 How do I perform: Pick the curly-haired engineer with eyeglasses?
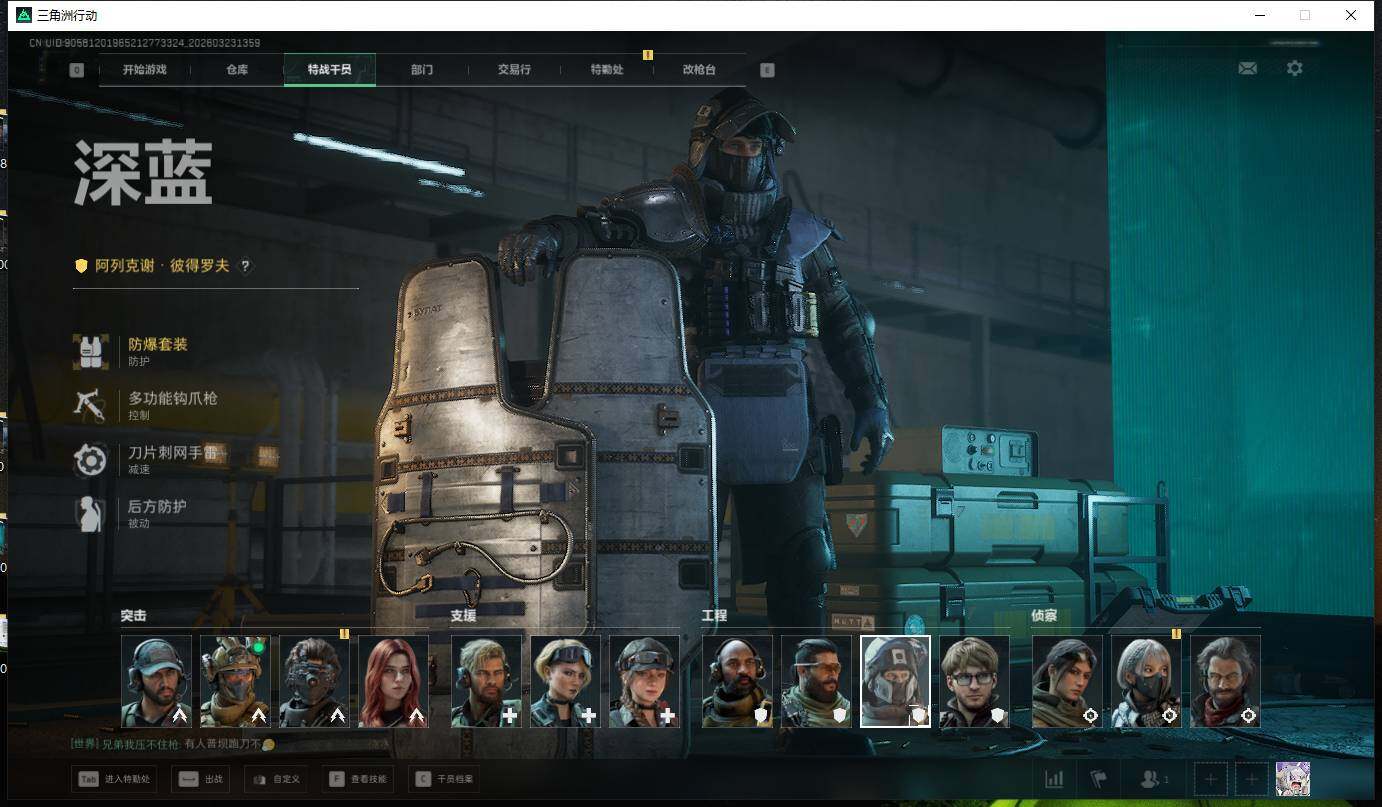974,681
